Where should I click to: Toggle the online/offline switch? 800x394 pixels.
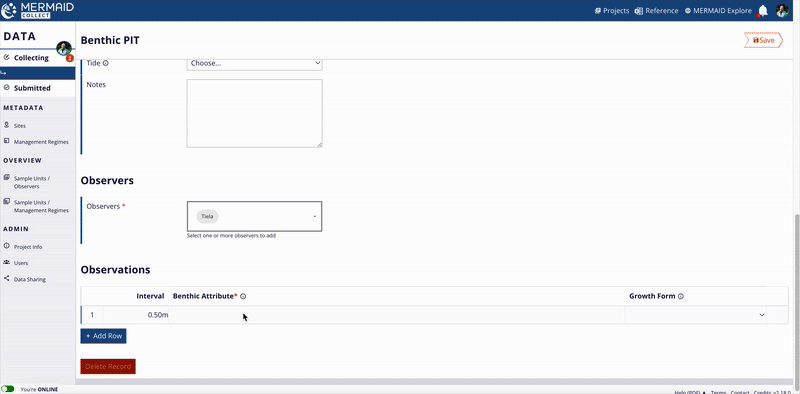click(8, 389)
